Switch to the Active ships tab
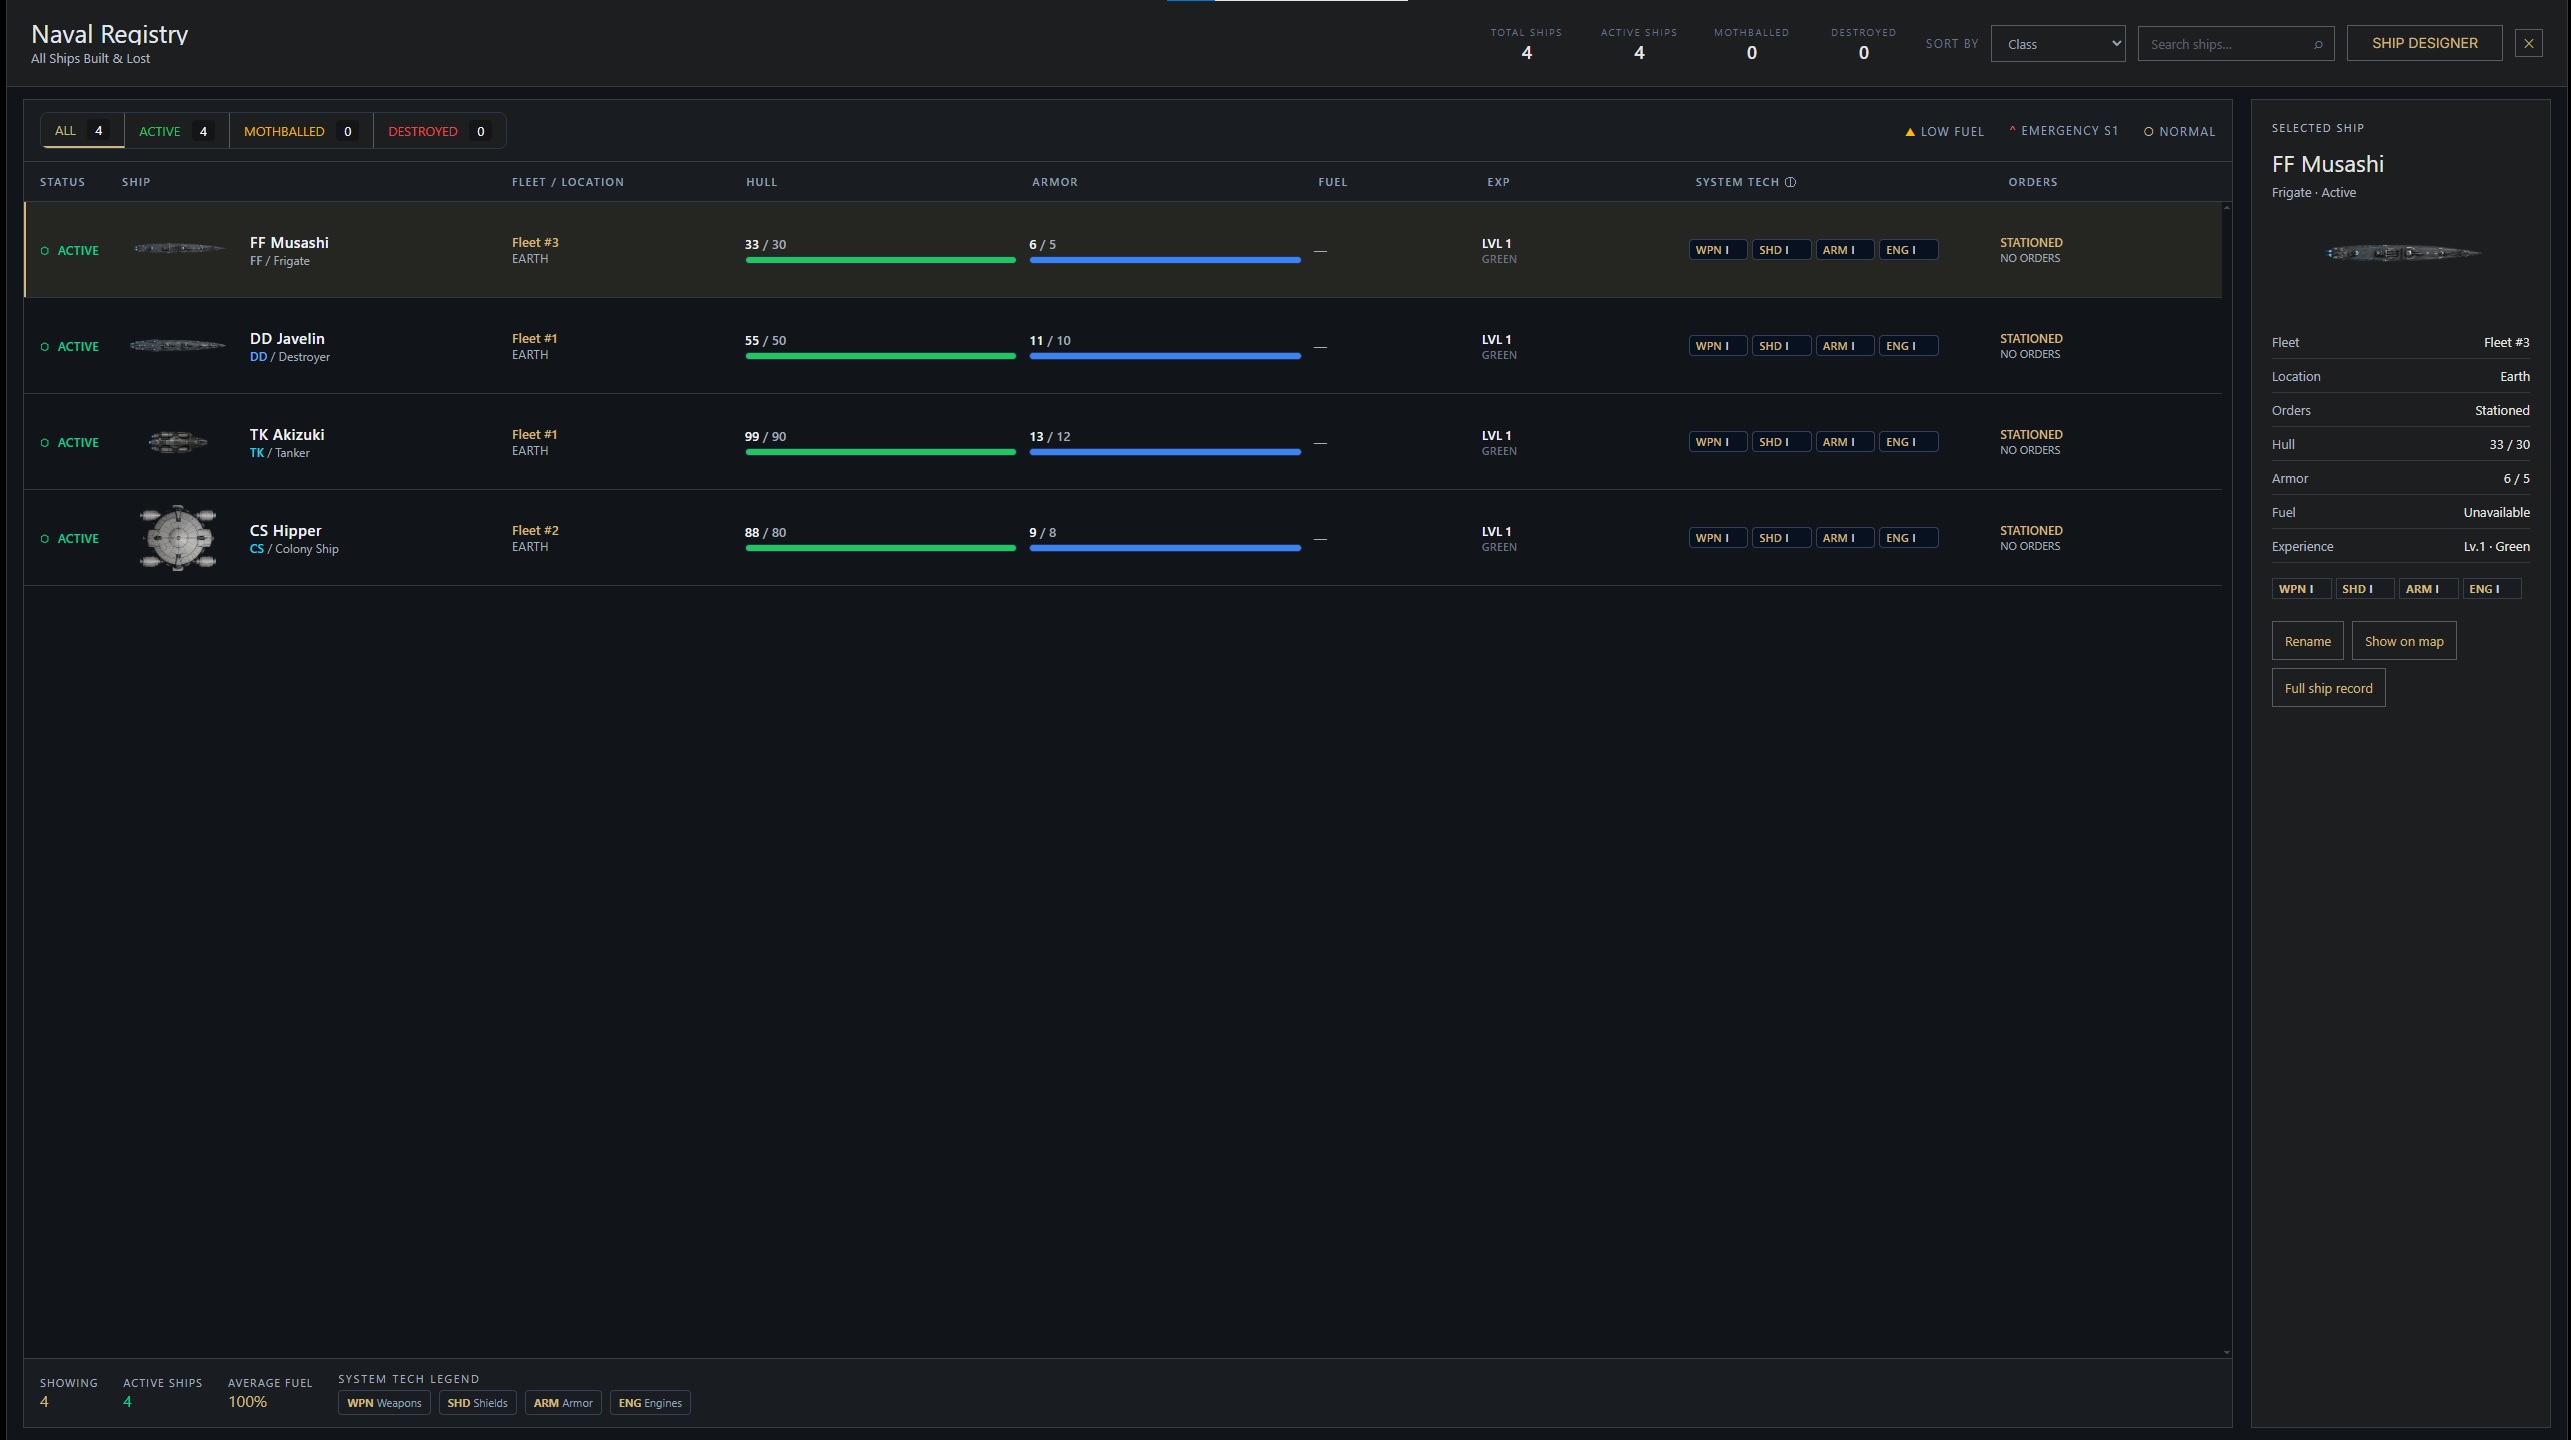 tap(176, 131)
